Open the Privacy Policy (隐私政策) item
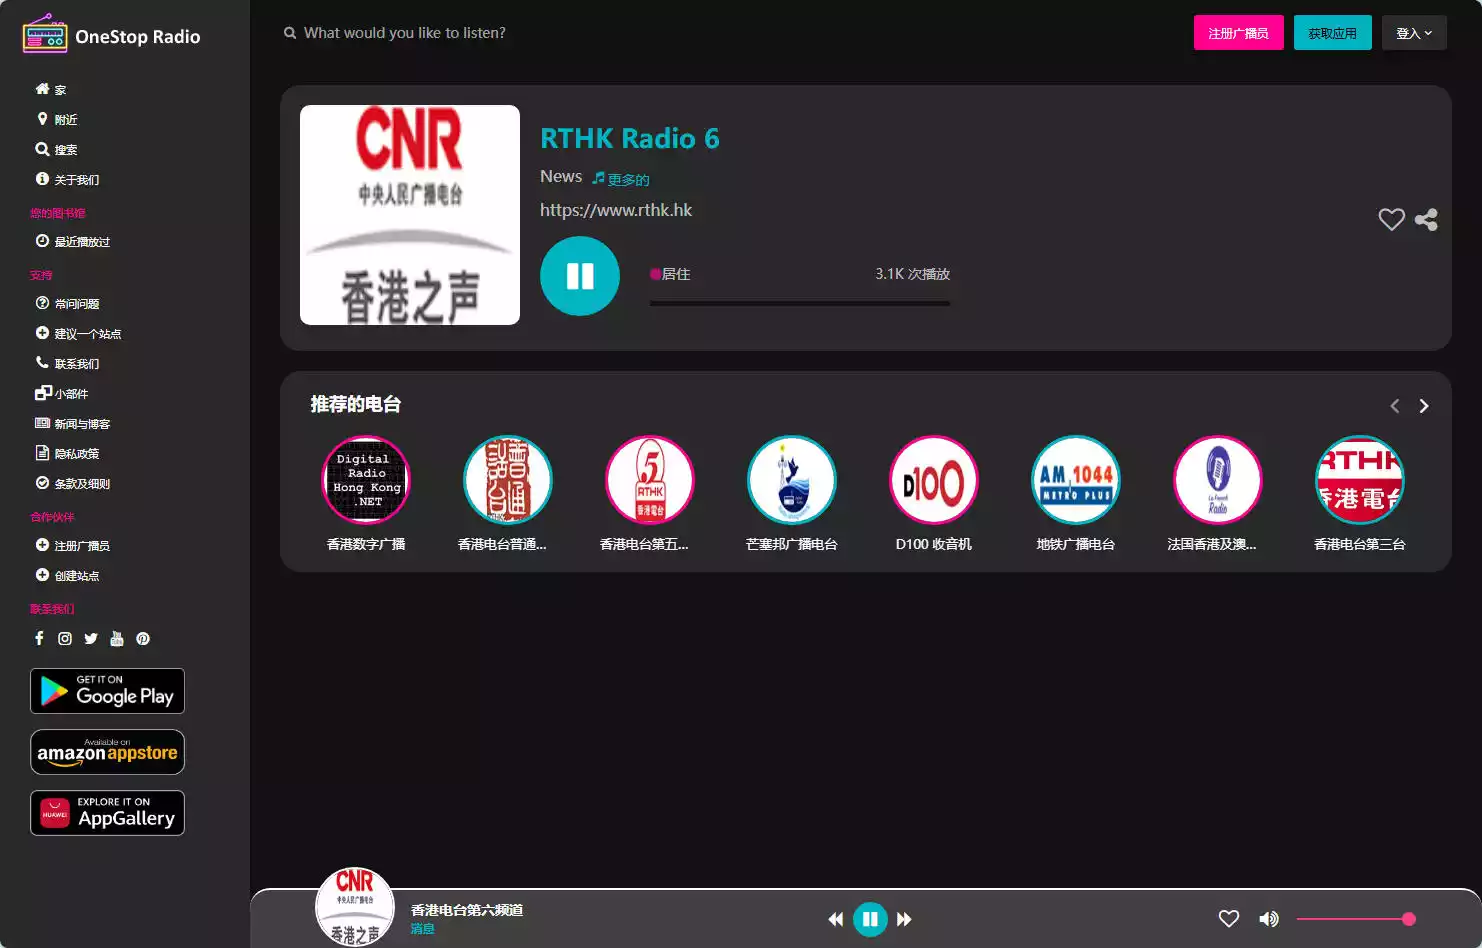Image resolution: width=1482 pixels, height=948 pixels. (x=67, y=453)
